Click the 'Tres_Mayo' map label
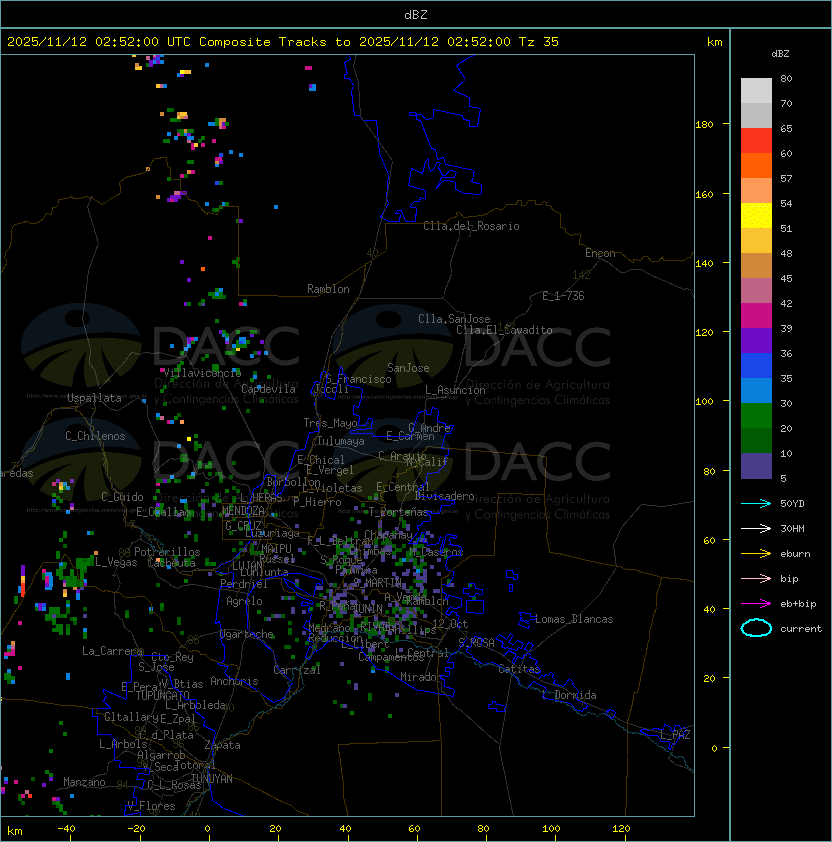832x842 pixels. coord(330,423)
